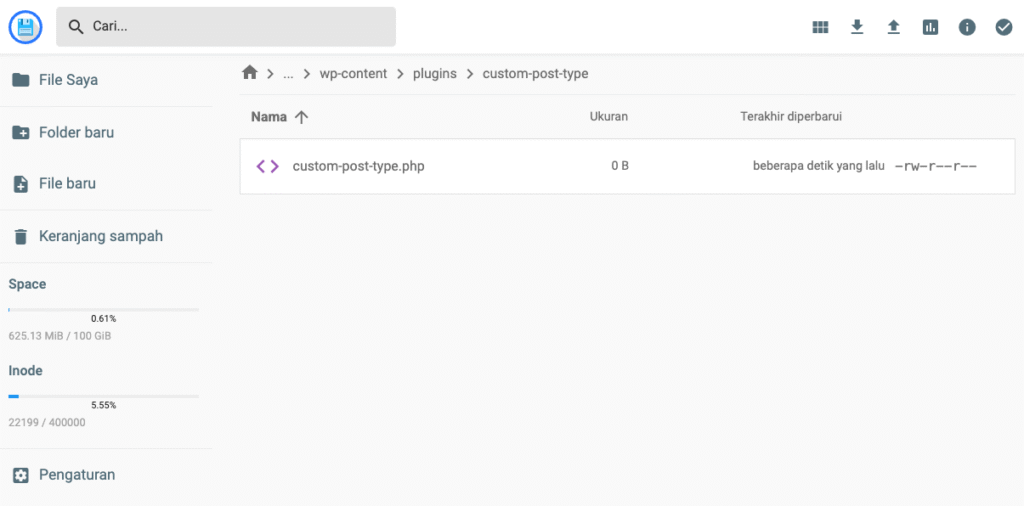Click the 0.61% space percentage
Screen dimensions: 1024x506
point(103,319)
